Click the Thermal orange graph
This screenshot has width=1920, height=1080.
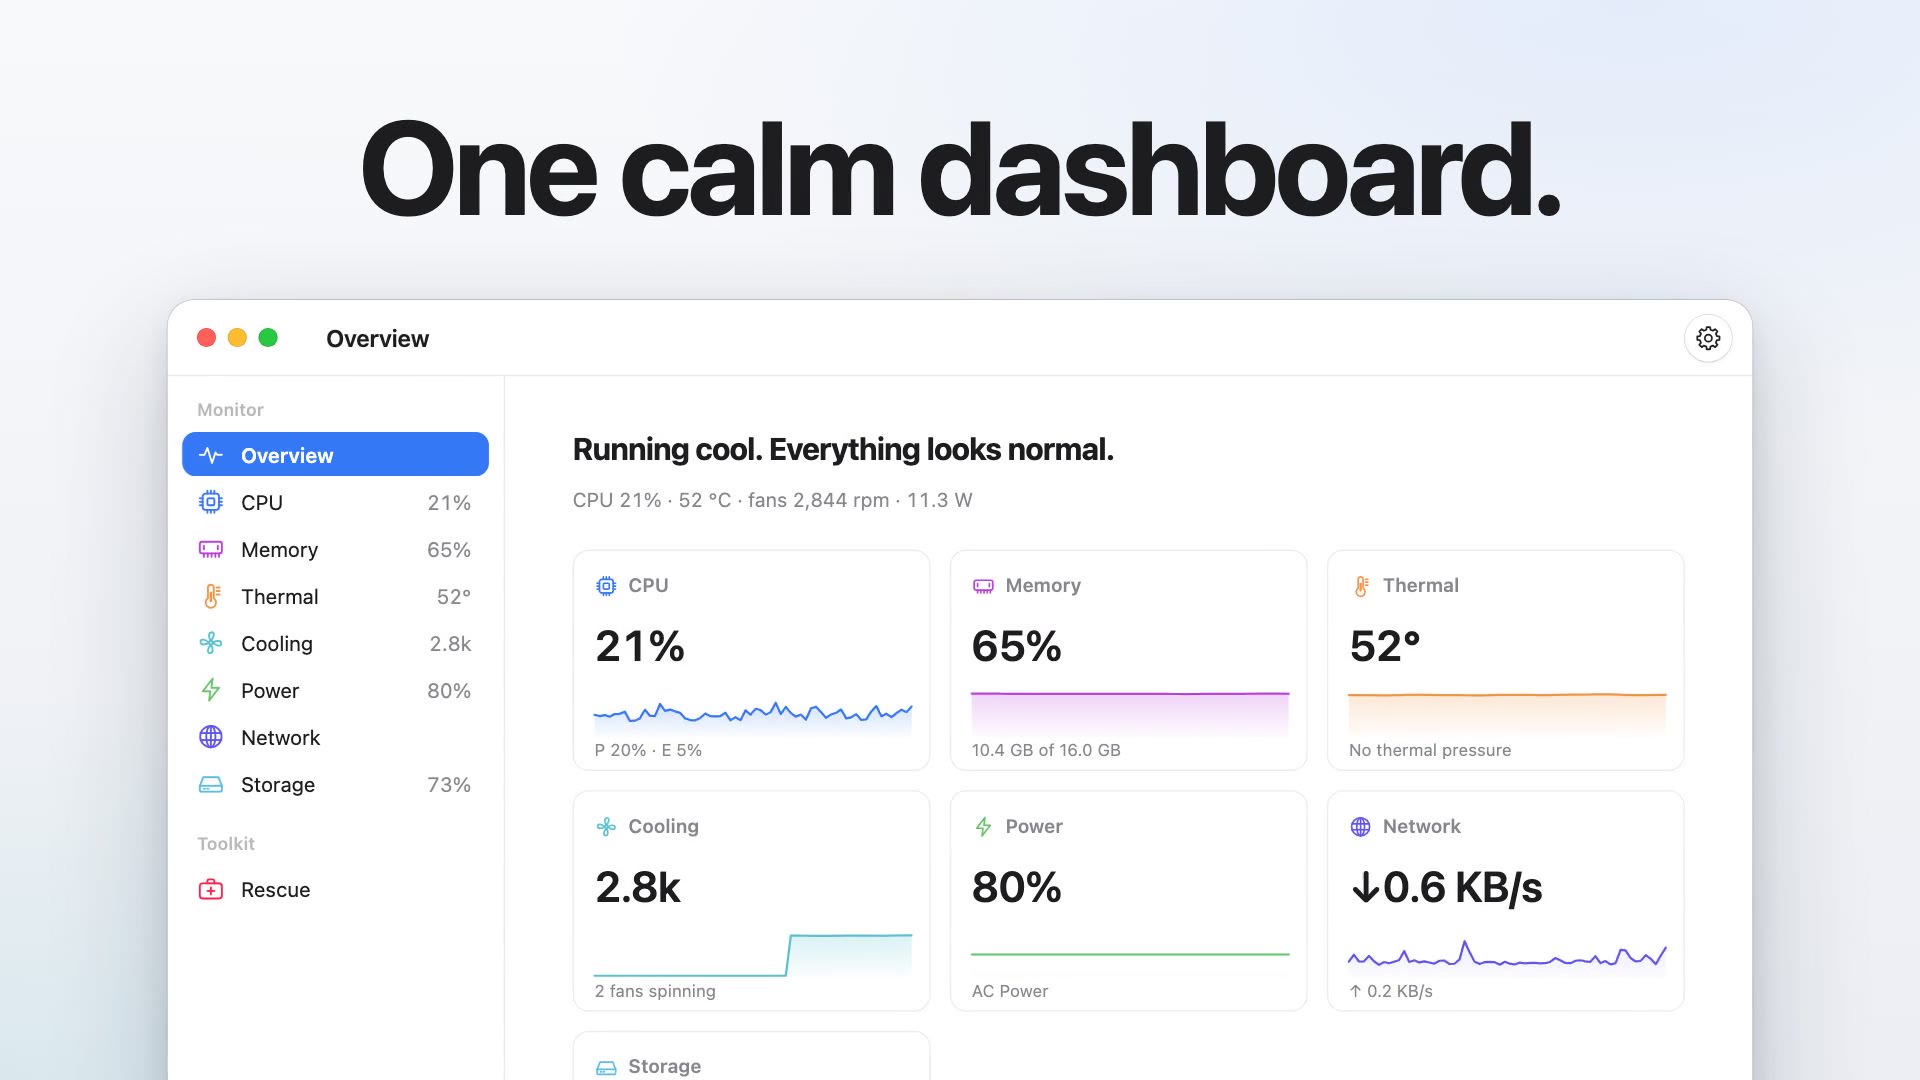(1507, 713)
